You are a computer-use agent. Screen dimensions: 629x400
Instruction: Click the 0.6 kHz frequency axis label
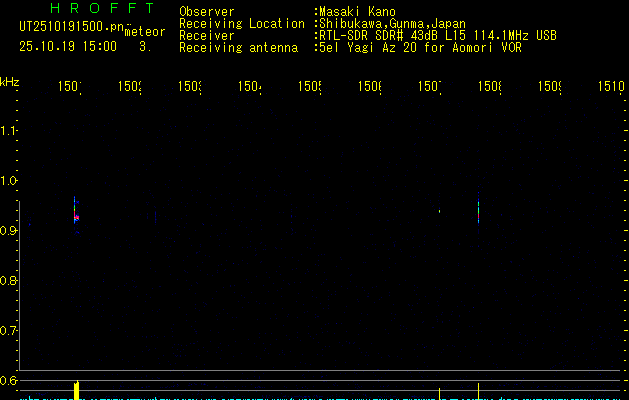pyautogui.click(x=8, y=380)
